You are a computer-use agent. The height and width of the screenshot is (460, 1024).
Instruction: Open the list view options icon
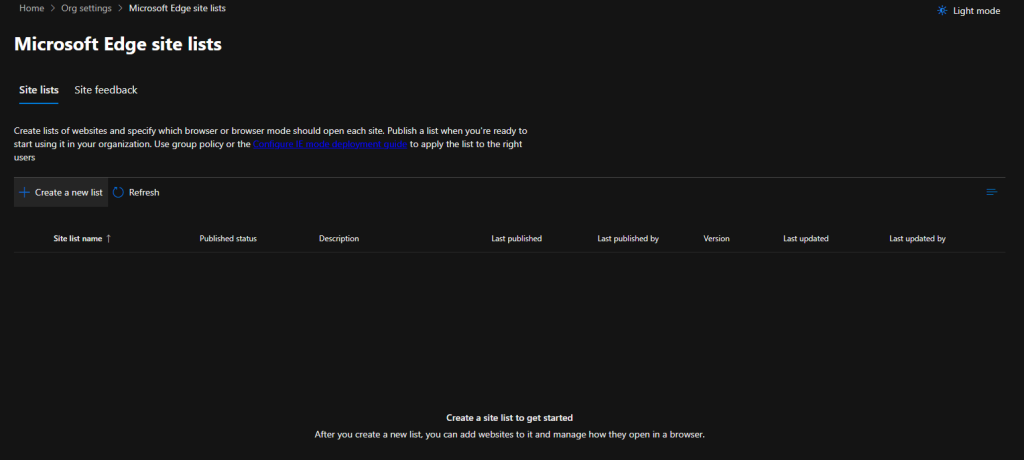[x=991, y=192]
